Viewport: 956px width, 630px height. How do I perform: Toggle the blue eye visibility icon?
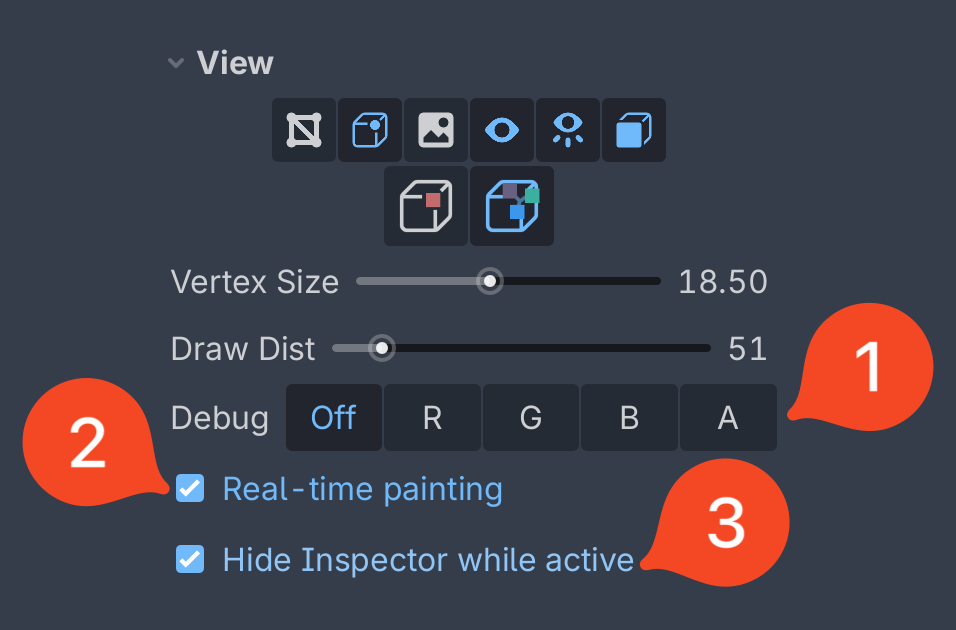pos(502,130)
